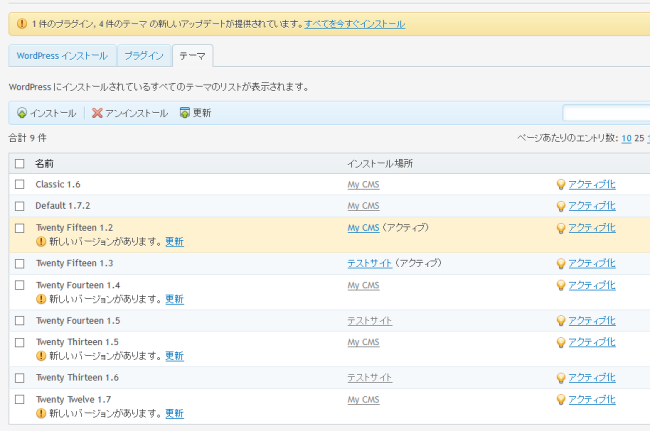
Task: Switch to the WordPress インストール tab
Action: click(62, 56)
